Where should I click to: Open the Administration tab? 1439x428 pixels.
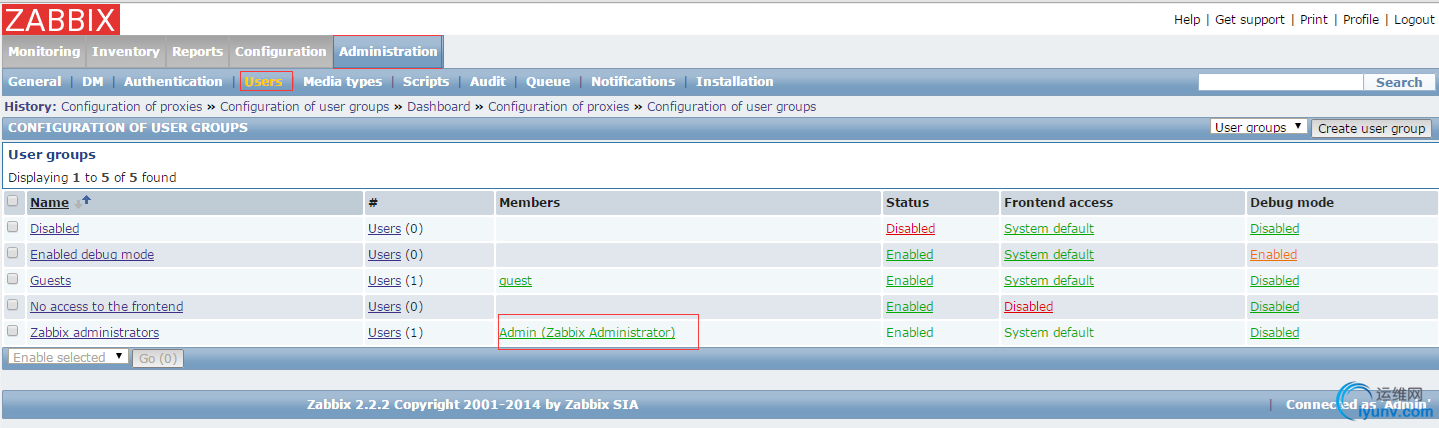click(x=388, y=52)
